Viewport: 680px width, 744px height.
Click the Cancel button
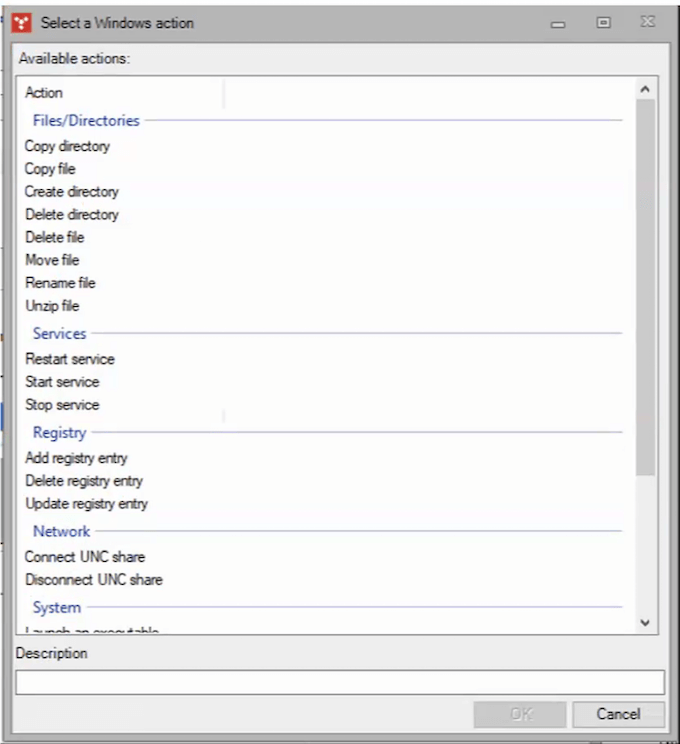coord(618,714)
